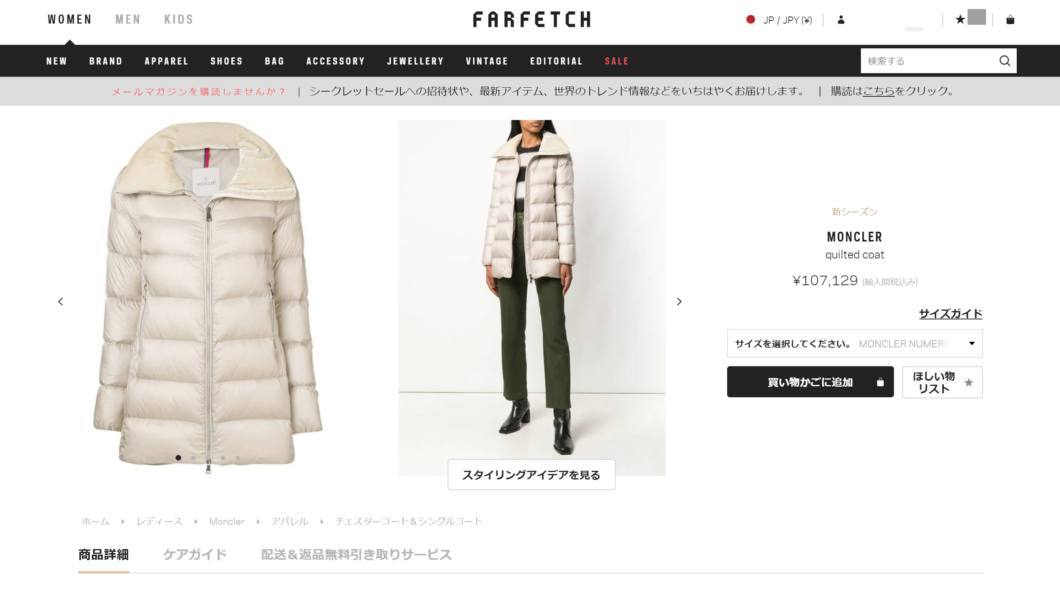Switch to the ケアガイド tab
Screen dimensions: 1060x603
pyautogui.click(x=195, y=554)
